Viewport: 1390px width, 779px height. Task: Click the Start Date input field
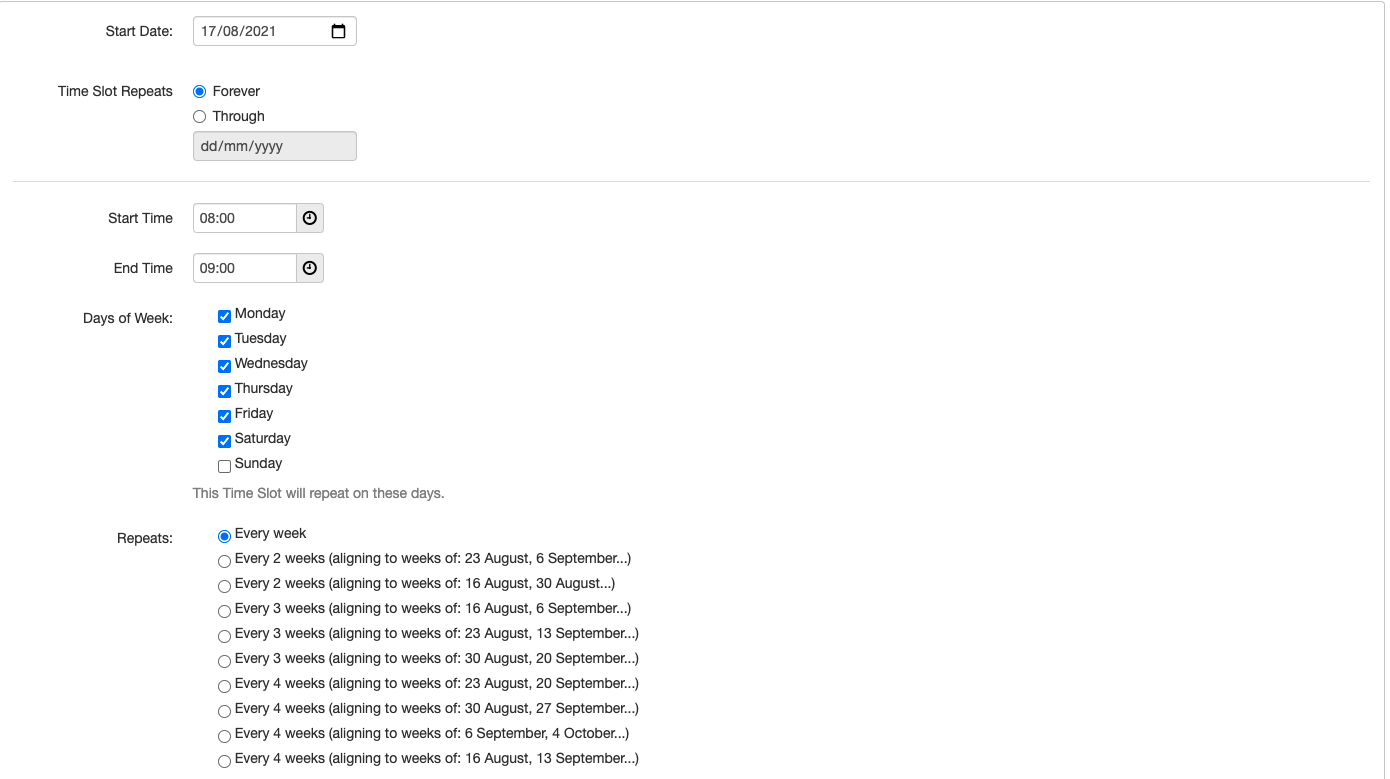click(x=262, y=31)
